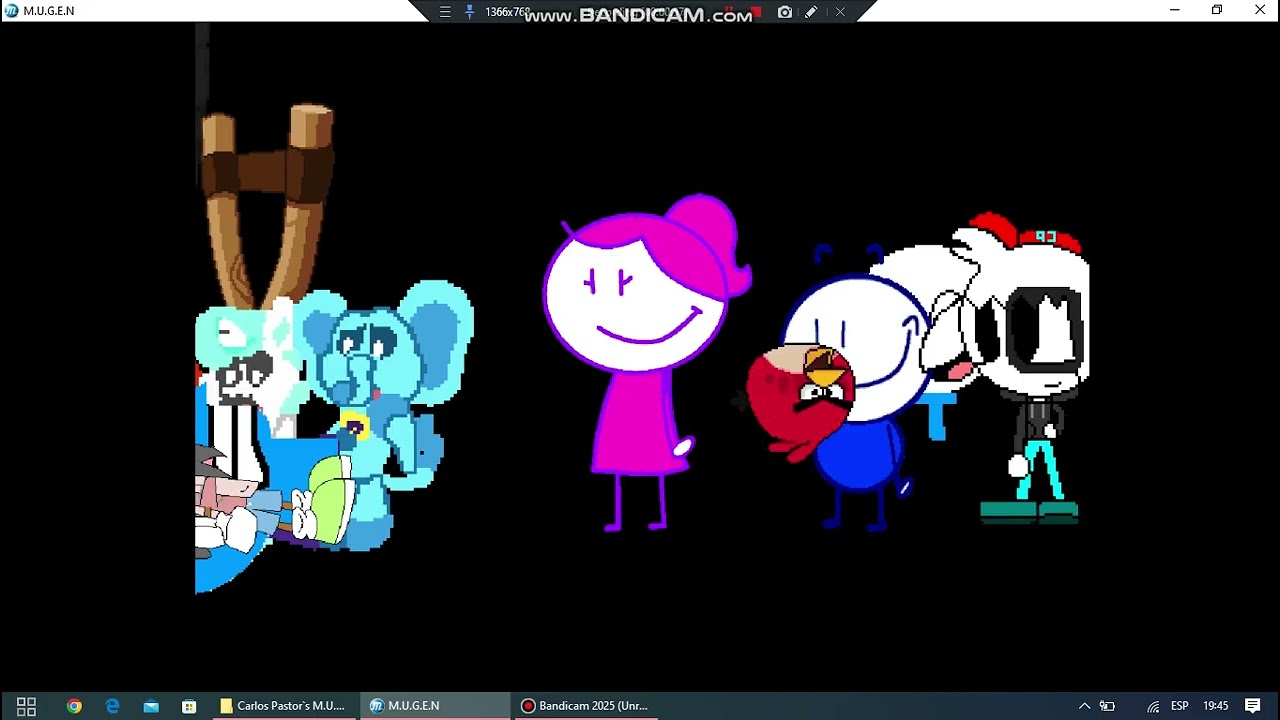Launch Google Chrome from the taskbar
The image size is (1280, 720).
[74, 706]
